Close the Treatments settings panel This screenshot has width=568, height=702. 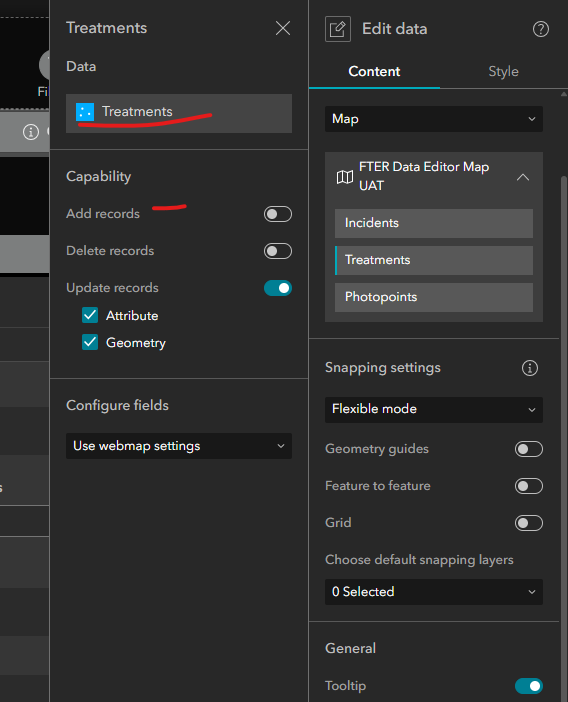283,28
